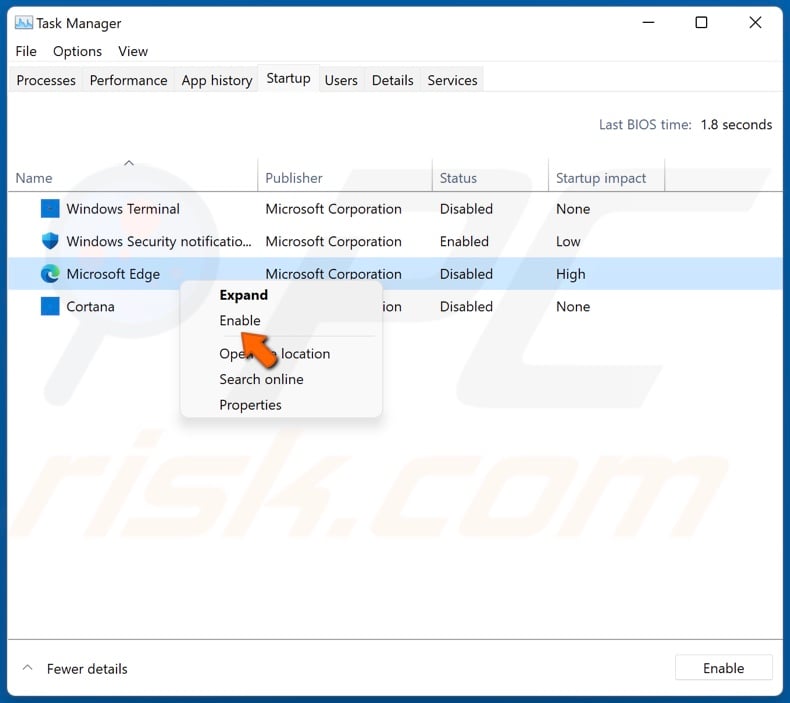Click Cortana's None impact cell

pyautogui.click(x=573, y=306)
